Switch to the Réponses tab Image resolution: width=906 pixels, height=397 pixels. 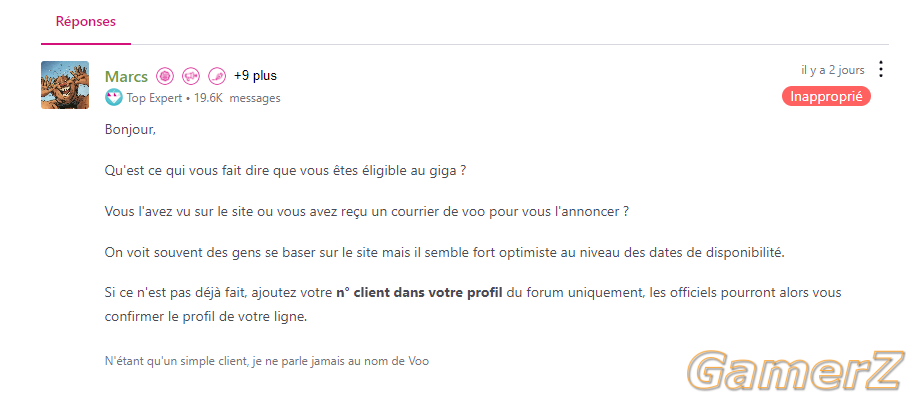pos(86,22)
